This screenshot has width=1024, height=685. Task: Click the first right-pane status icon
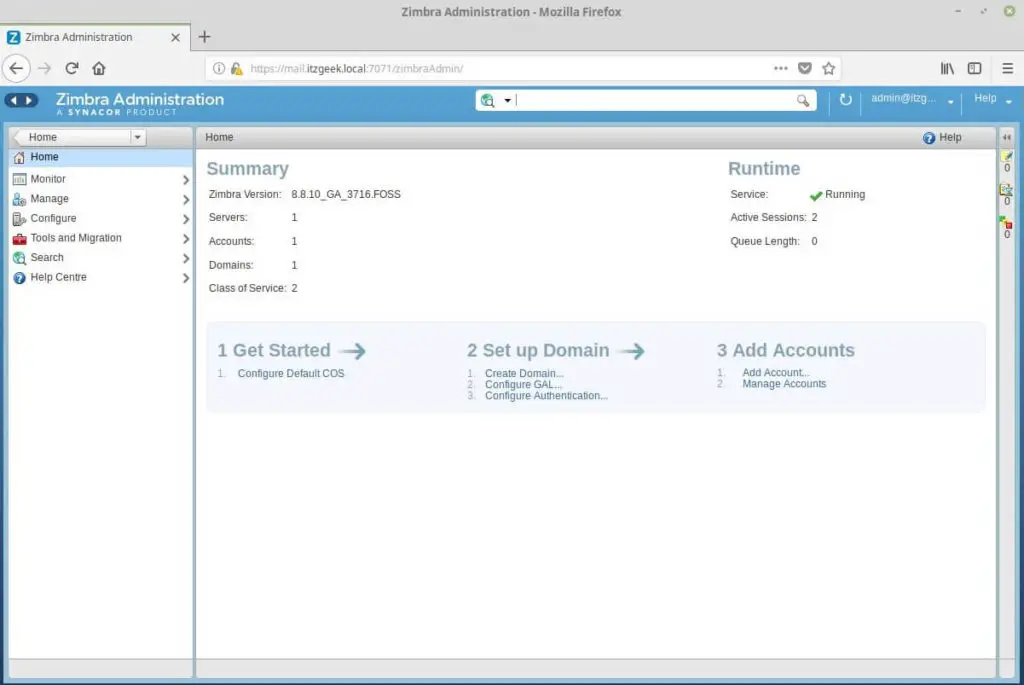coord(1006,157)
